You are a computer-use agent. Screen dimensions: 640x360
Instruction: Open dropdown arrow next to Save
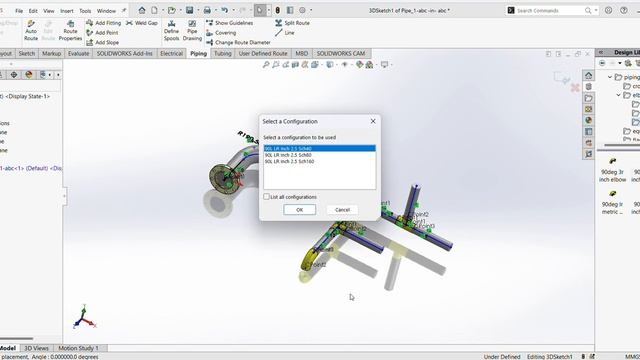(198, 10)
